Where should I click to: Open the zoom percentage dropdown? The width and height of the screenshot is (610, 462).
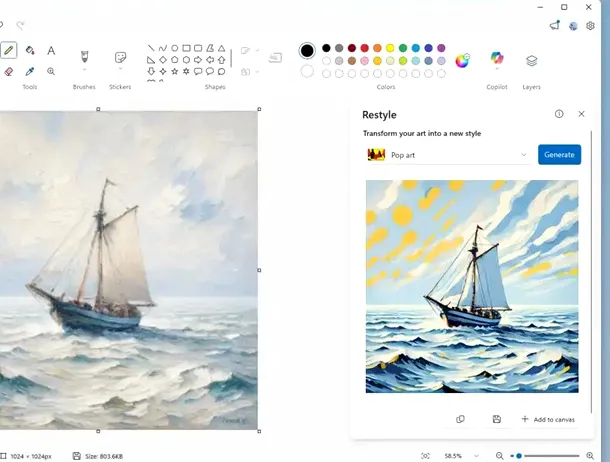coord(476,456)
